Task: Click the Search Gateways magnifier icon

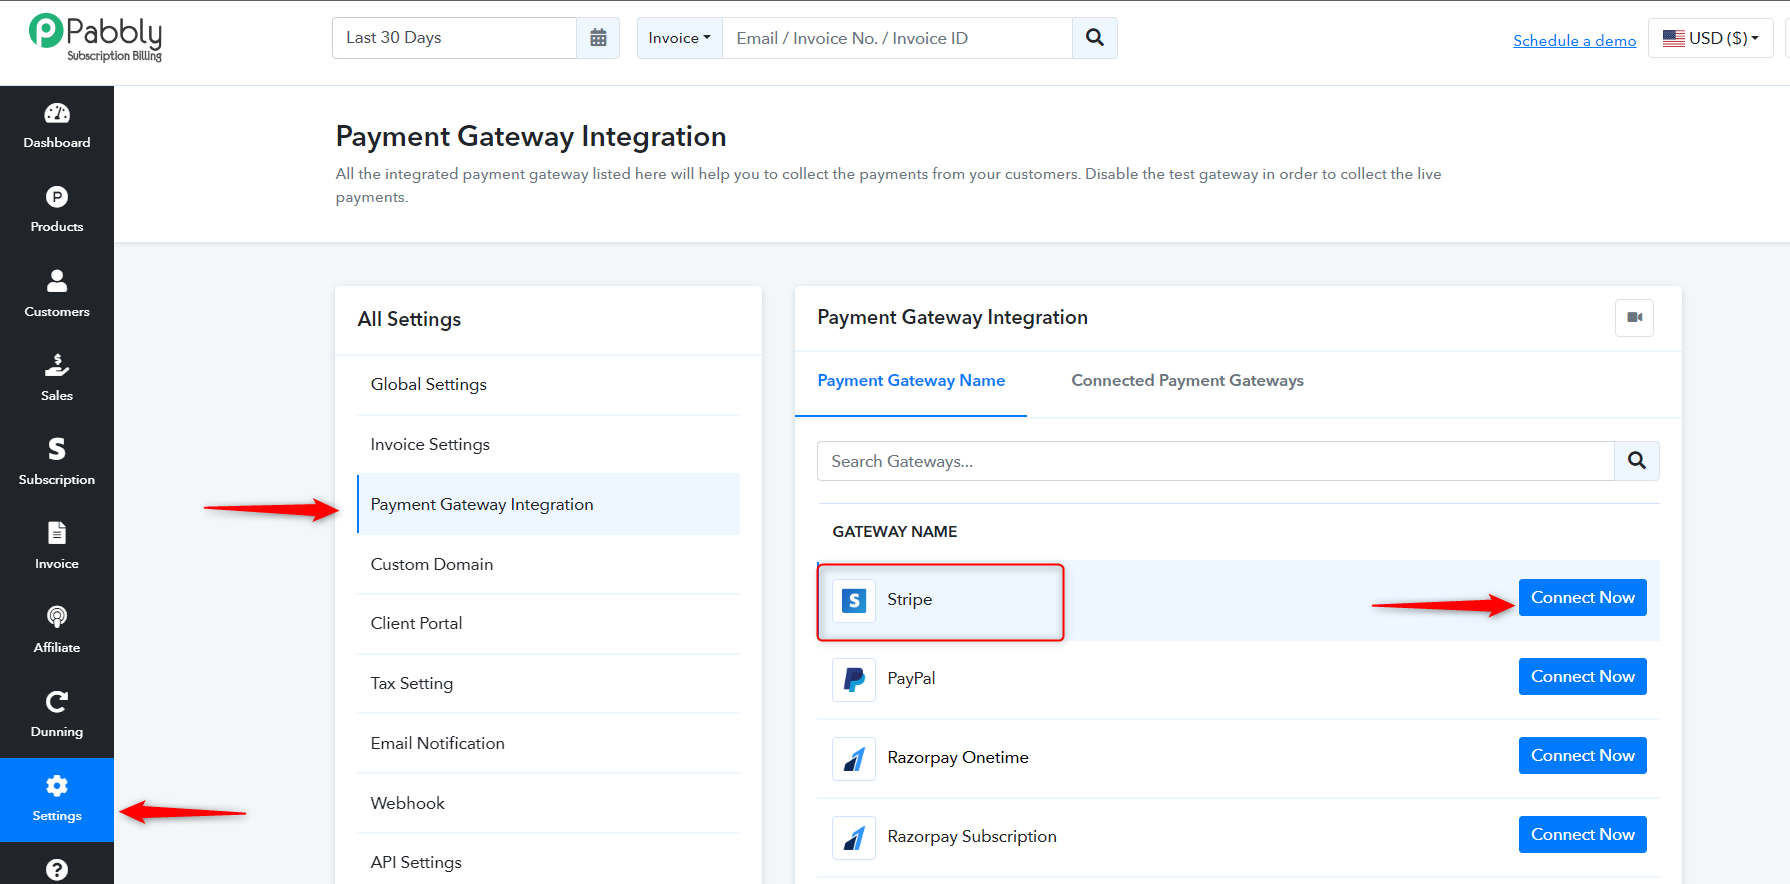Action: coord(1637,461)
